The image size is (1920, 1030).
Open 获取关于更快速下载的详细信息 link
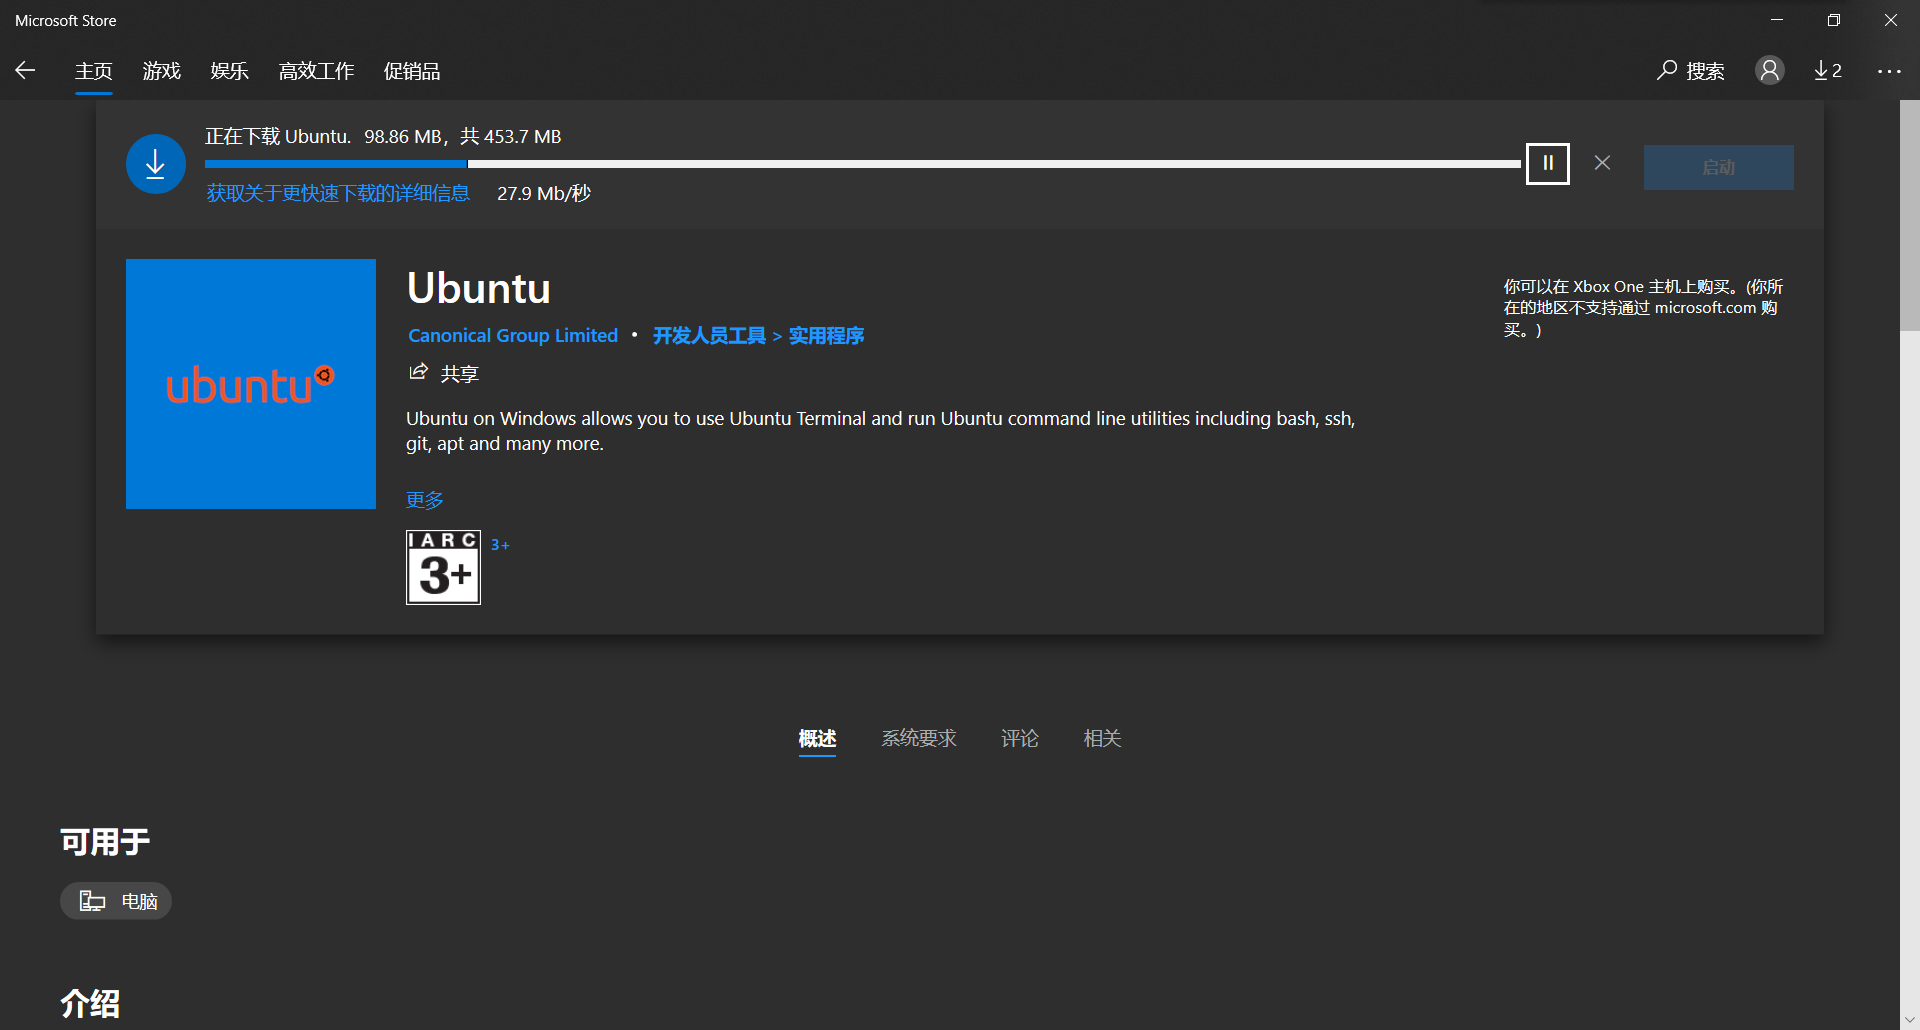click(x=338, y=193)
